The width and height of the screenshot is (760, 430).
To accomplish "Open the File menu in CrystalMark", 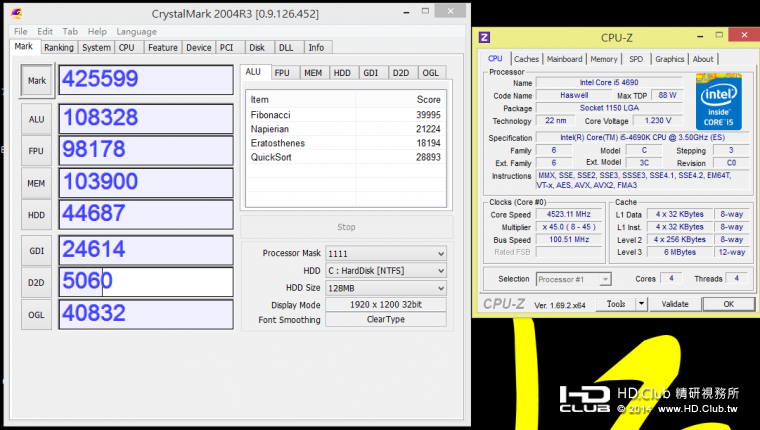I will click(x=20, y=32).
